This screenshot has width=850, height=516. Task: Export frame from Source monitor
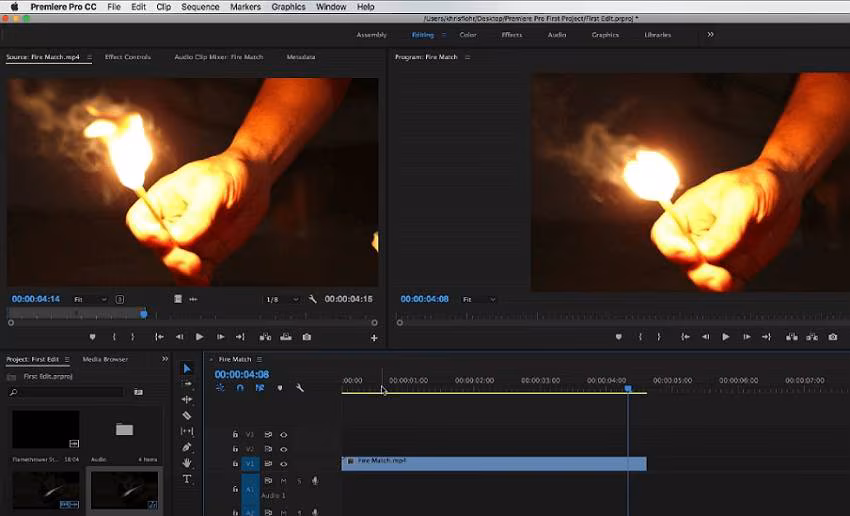click(307, 337)
